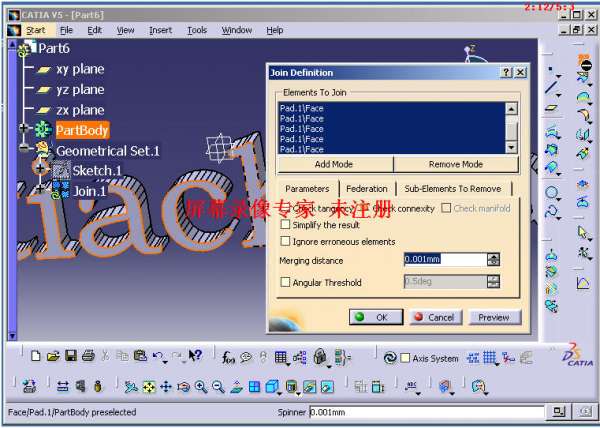600x428 pixels.
Task: Open the Insert menu
Action: (160, 30)
